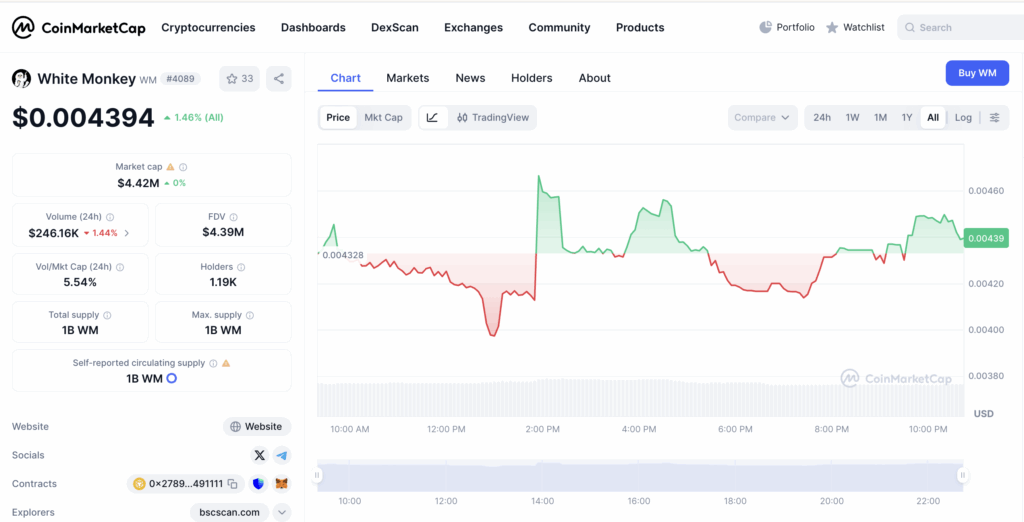Expand the Volume (24h) arrow

point(127,233)
